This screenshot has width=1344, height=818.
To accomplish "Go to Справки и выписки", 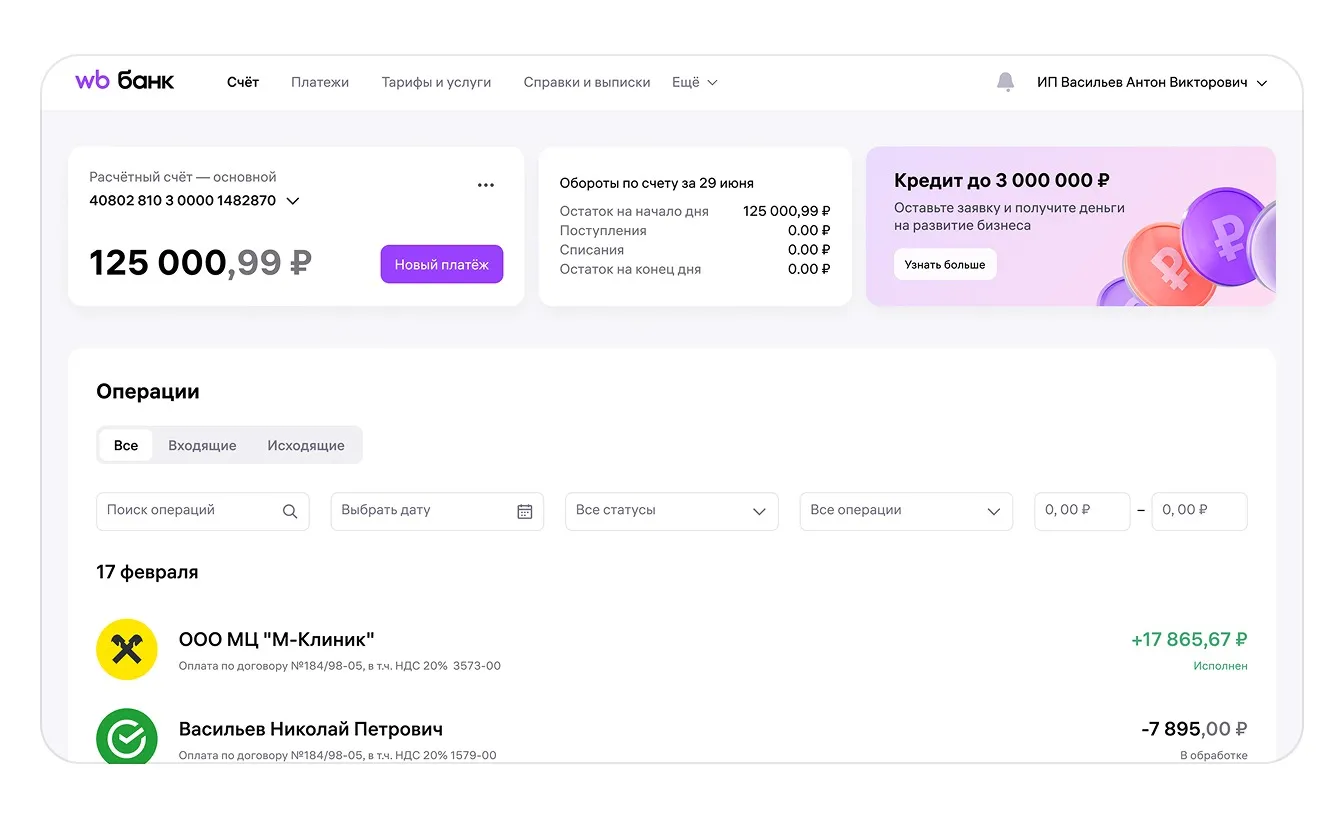I will tap(587, 82).
